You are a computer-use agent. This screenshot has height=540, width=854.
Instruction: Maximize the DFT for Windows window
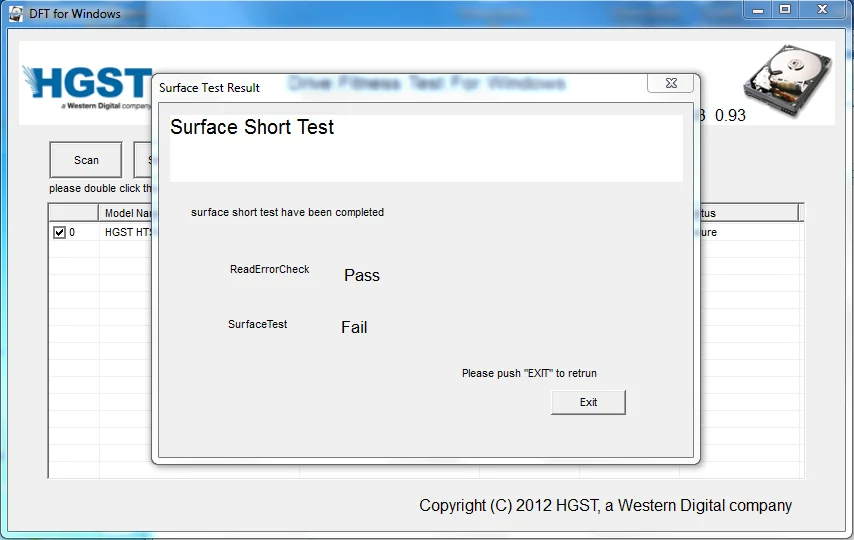(785, 10)
